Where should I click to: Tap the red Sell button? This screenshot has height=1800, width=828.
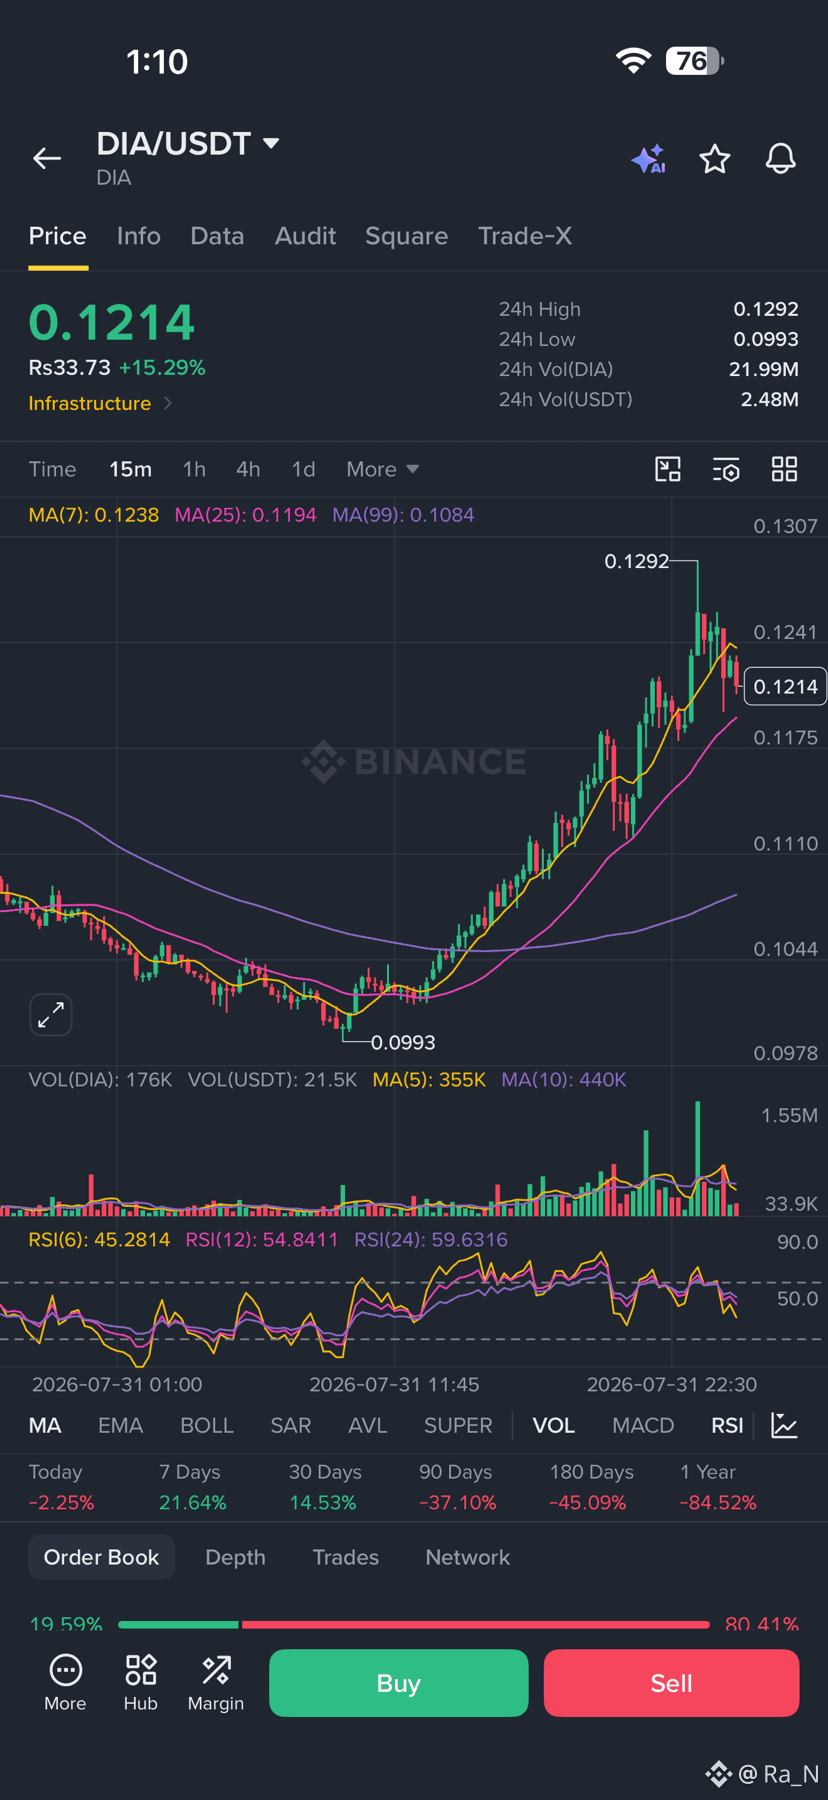[x=671, y=1683]
